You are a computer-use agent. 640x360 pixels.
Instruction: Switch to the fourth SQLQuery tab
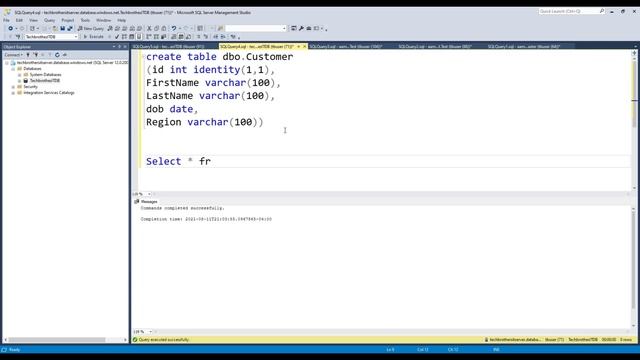[435, 47]
